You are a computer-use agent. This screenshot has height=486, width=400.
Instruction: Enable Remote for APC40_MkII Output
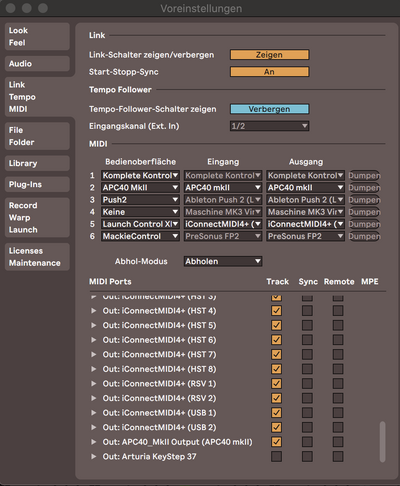pyautogui.click(x=338, y=442)
